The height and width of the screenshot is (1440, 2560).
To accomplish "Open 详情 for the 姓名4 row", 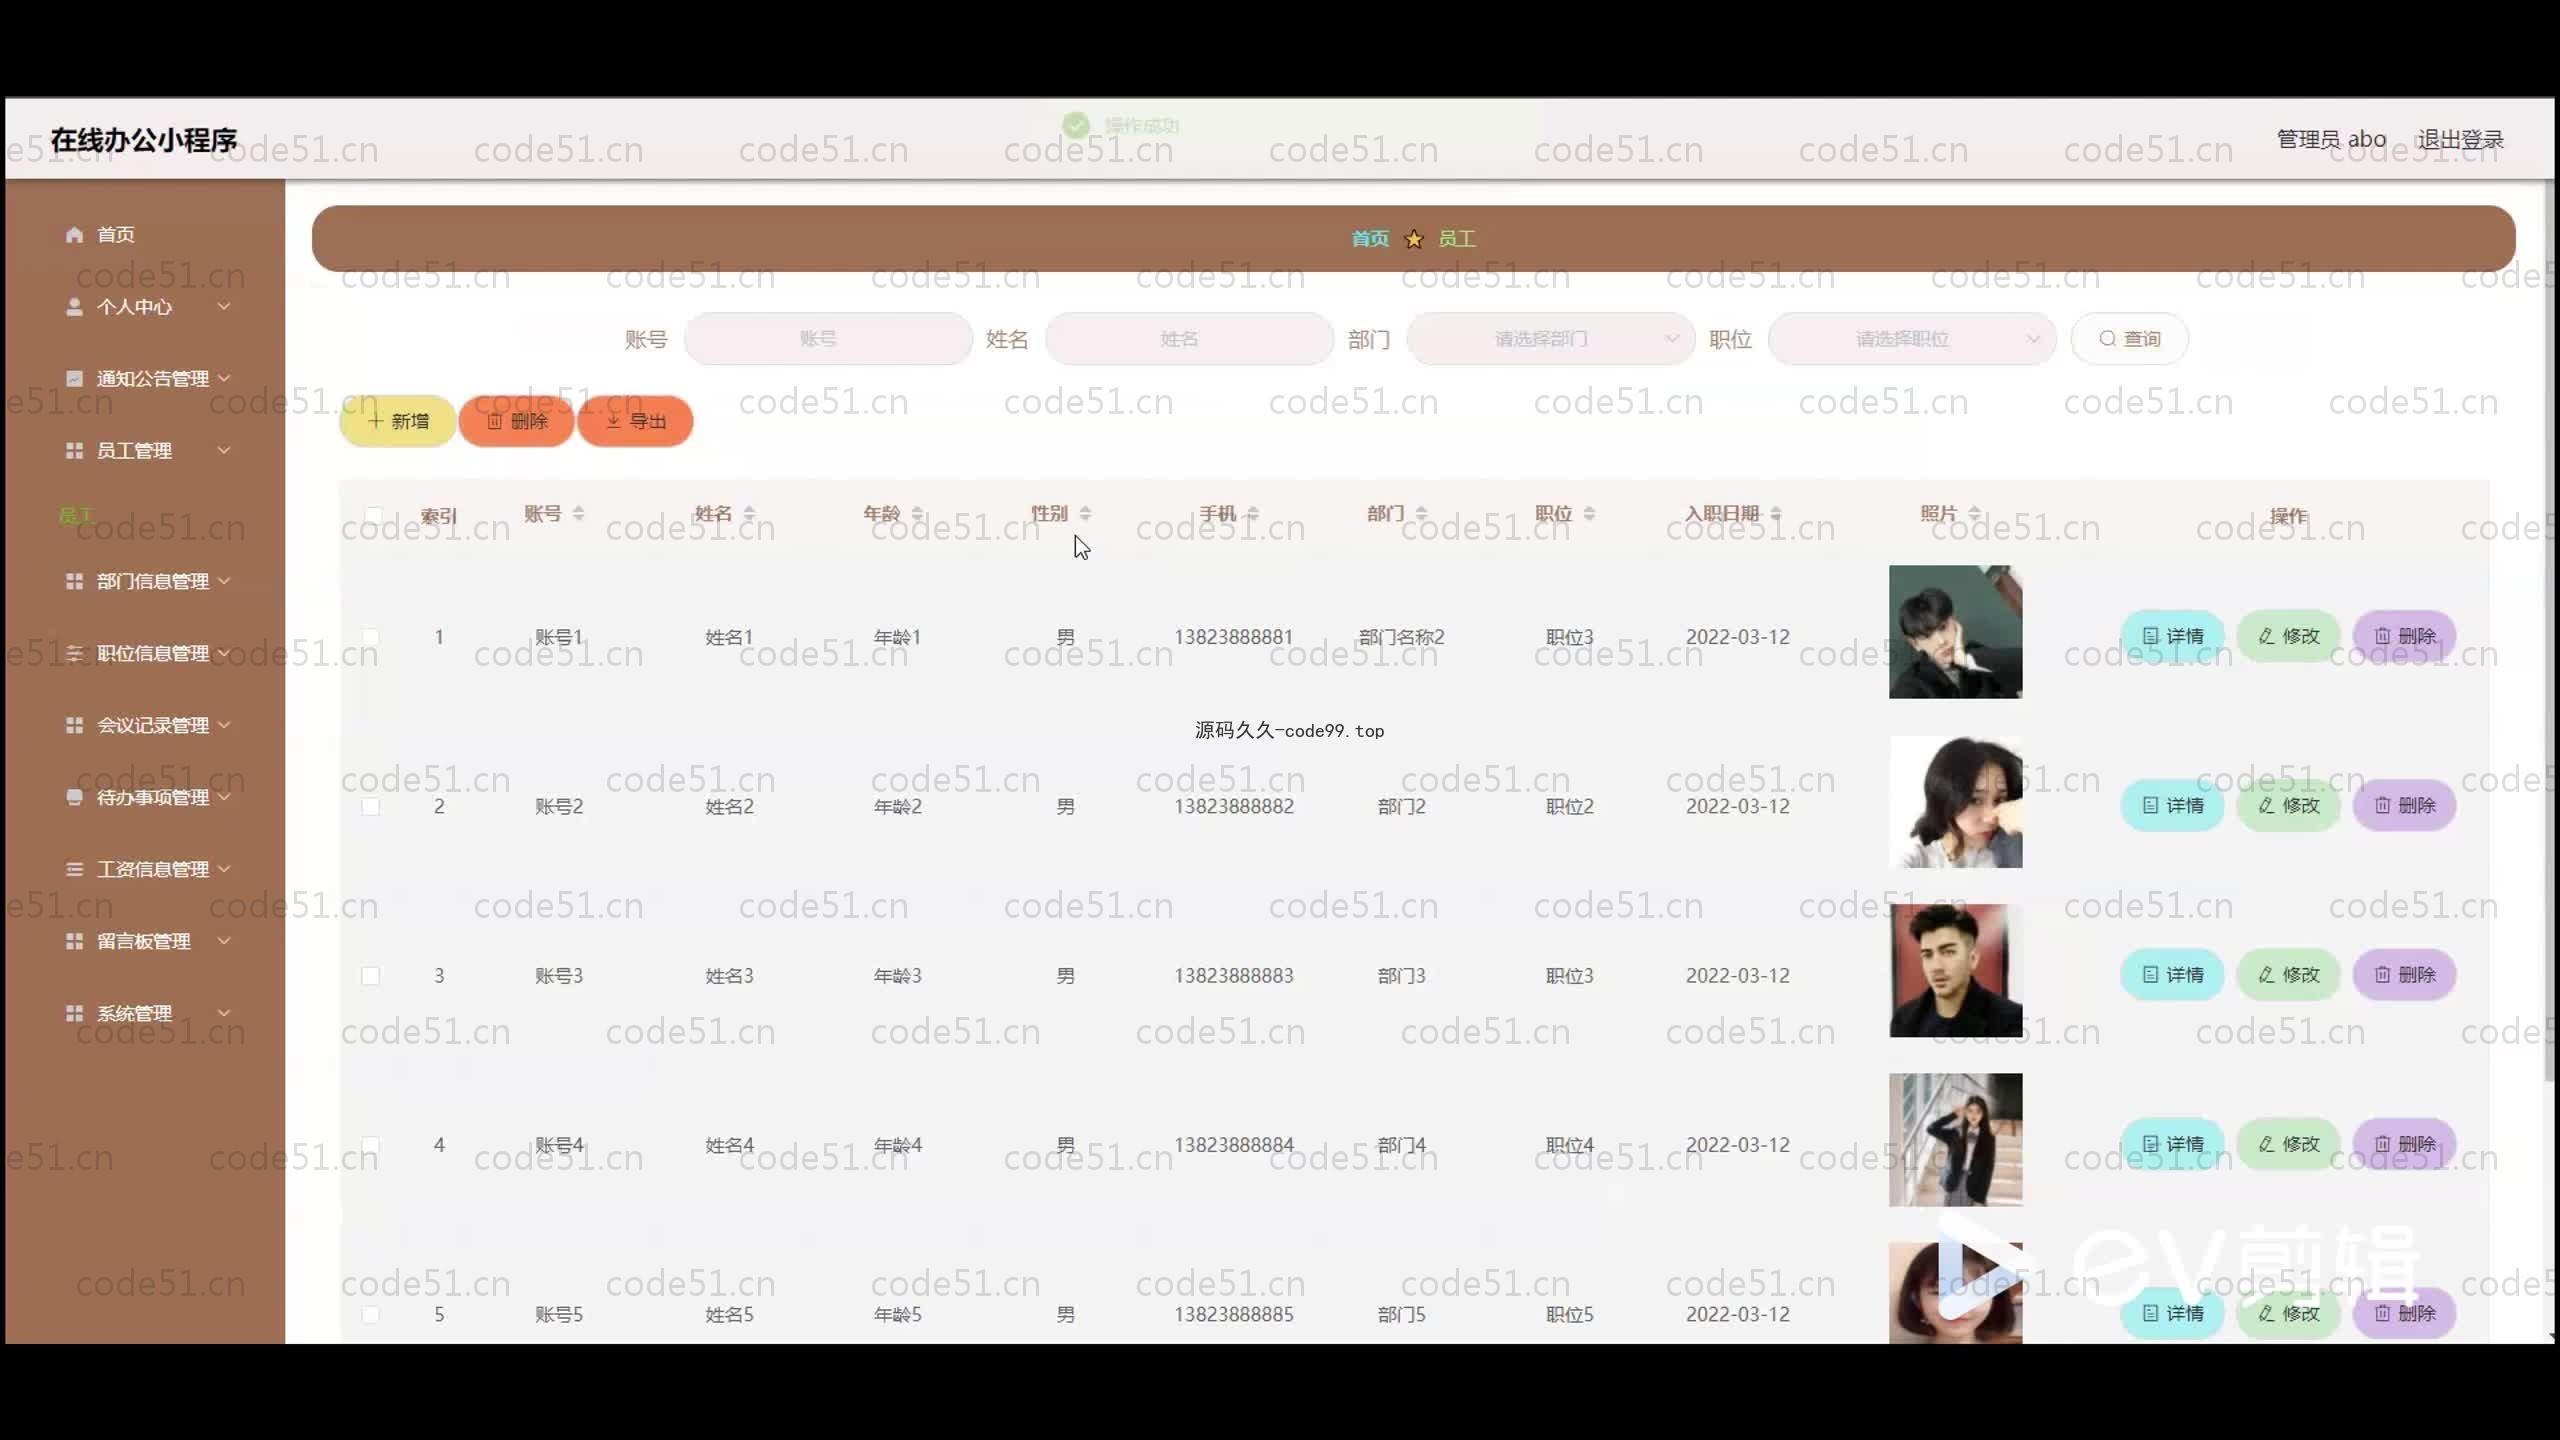I will pos(2172,1144).
